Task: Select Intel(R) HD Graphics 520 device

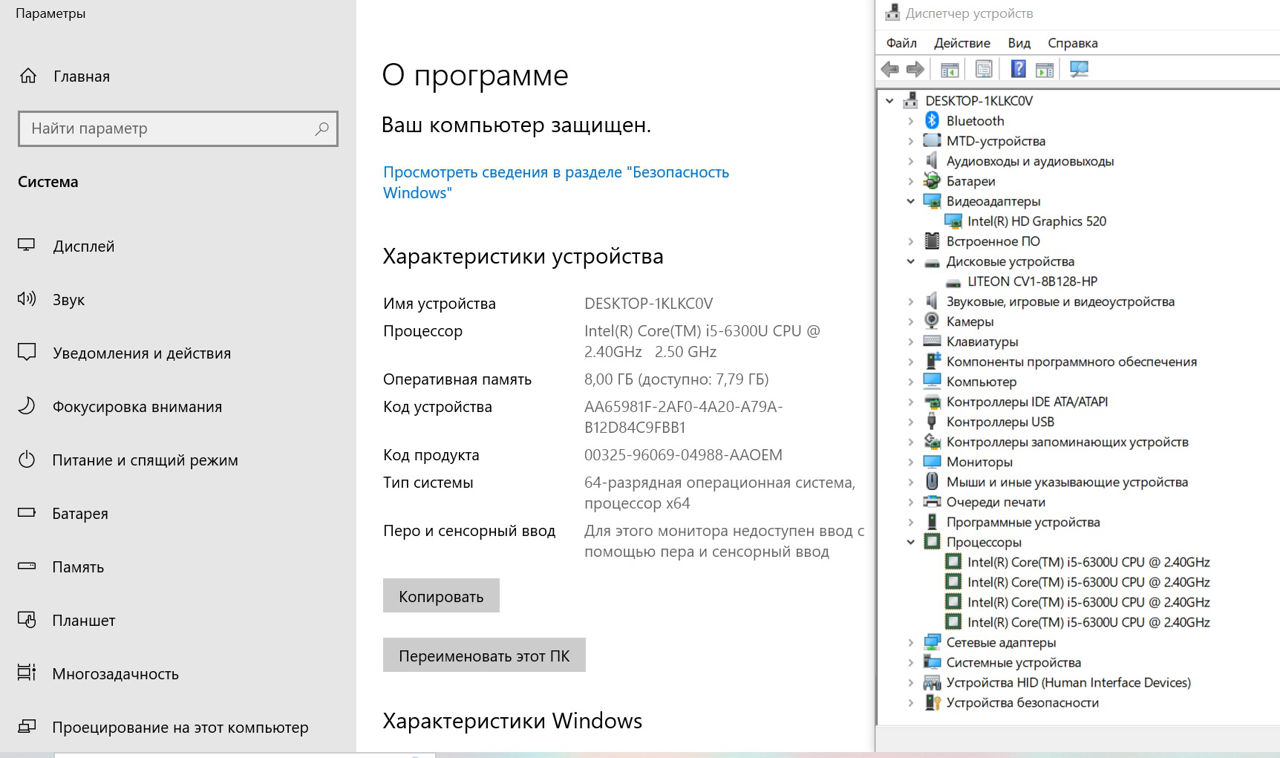Action: [1037, 221]
